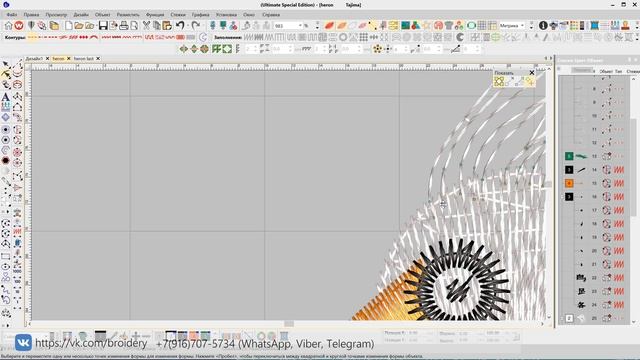Switch to the Дизайн1 document tab
Image resolution: width=640 pixels, height=360 pixels.
[x=34, y=59]
